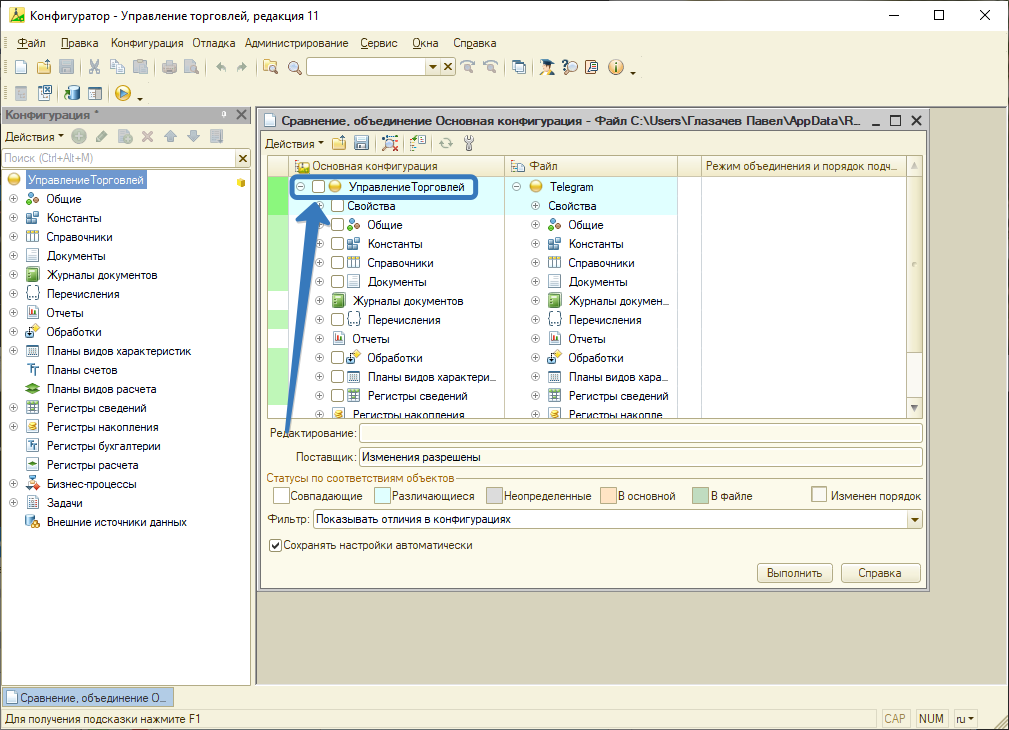Screen dimensions: 1009x730
Task: Expand Справочники in the left configuration tree
Action: tap(13, 237)
